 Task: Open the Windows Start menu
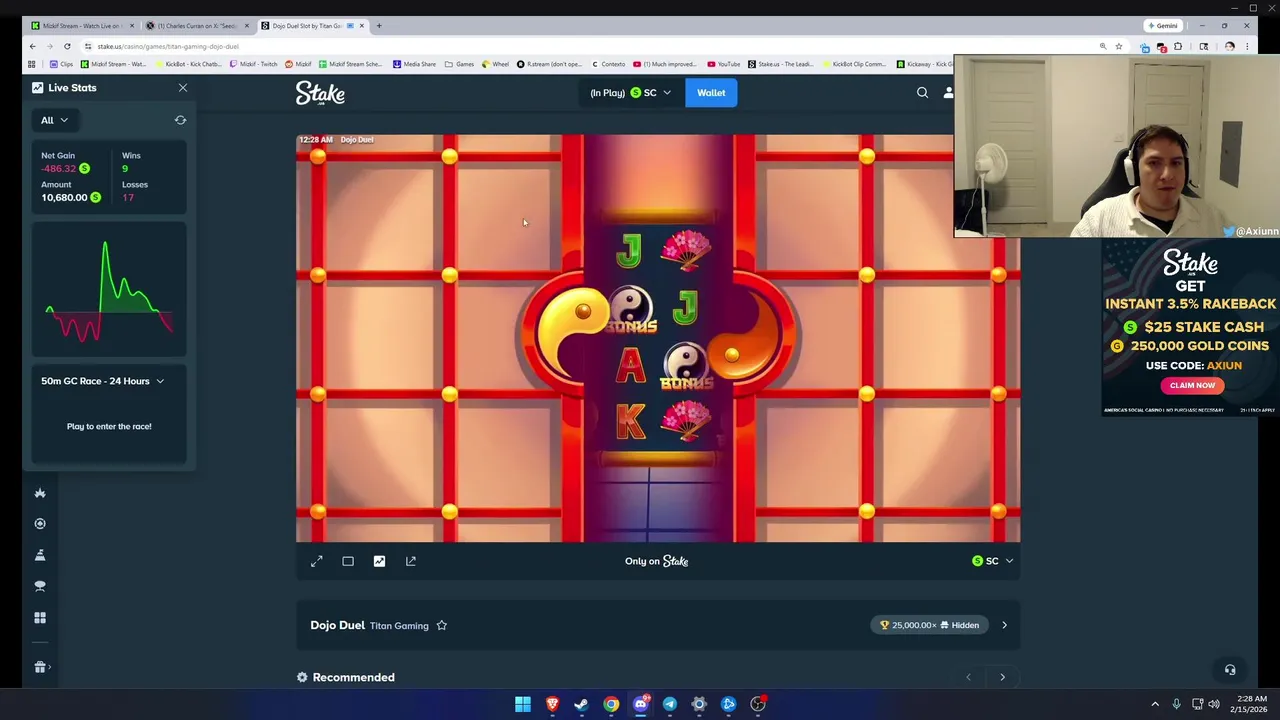(523, 704)
